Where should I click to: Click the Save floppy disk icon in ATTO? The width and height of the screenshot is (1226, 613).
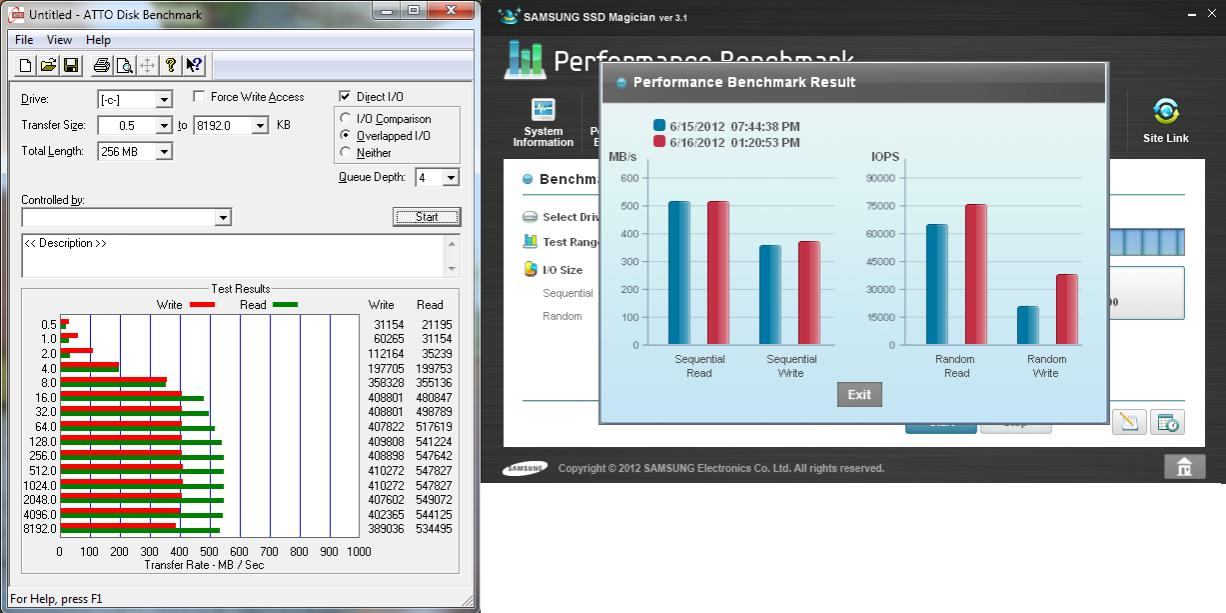(71, 65)
